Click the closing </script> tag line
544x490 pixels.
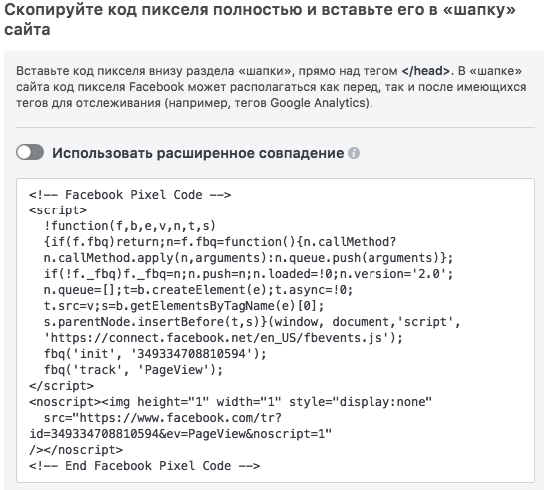pos(61,386)
